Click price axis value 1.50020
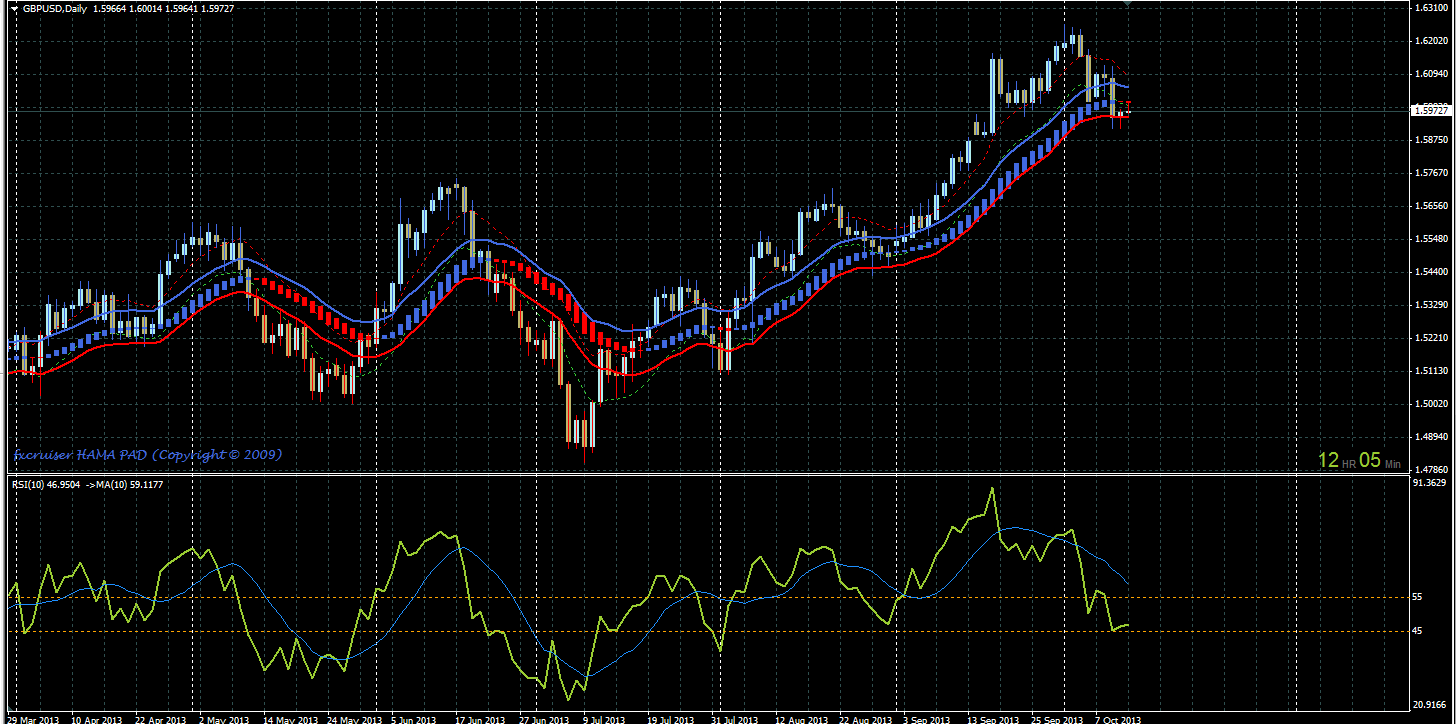This screenshot has width=1456, height=724. [1432, 404]
